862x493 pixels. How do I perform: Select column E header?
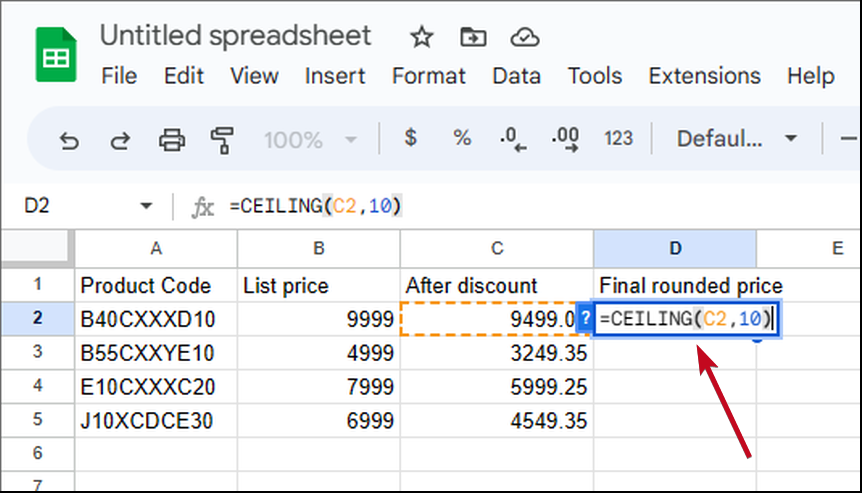point(809,248)
